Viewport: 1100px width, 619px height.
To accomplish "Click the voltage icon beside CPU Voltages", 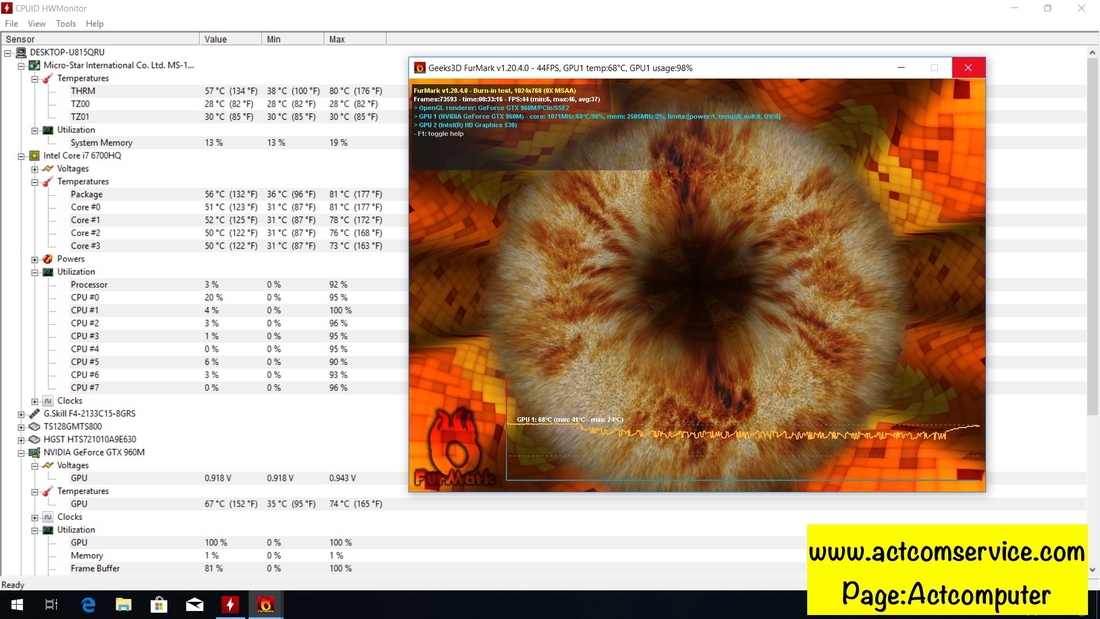I will [48, 169].
